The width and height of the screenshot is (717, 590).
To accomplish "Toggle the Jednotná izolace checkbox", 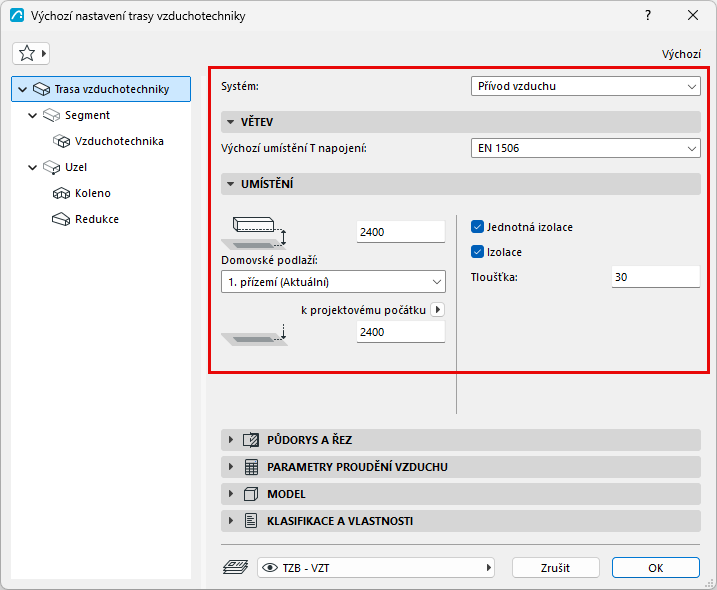I will (477, 227).
